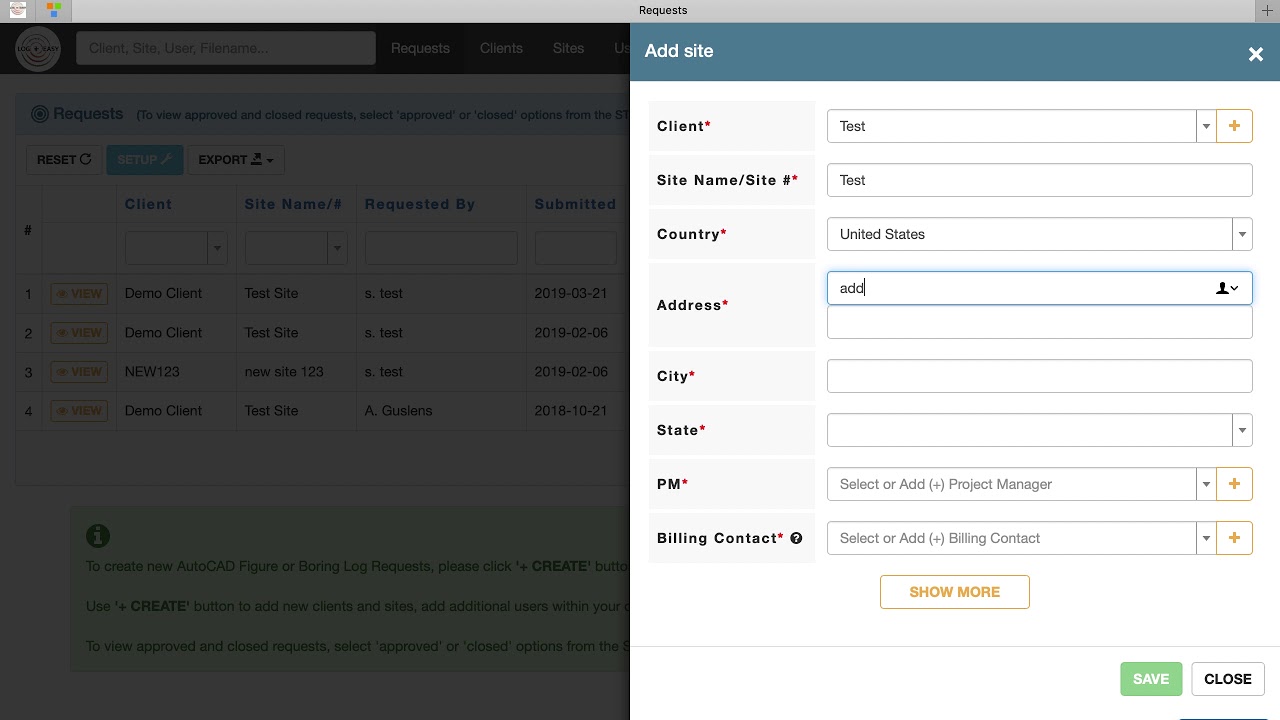This screenshot has height=720, width=1280.
Task: View request by A. Guslens
Action: coord(79,411)
